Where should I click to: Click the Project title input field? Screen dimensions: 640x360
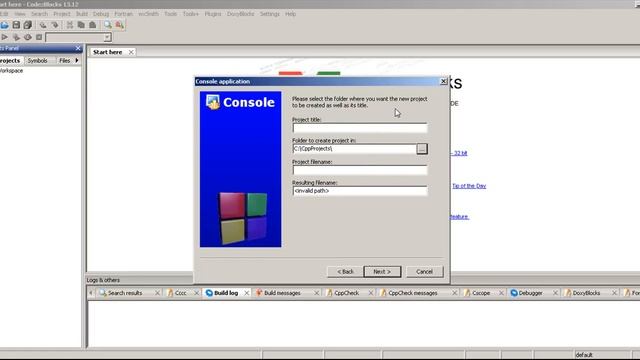[360, 128]
